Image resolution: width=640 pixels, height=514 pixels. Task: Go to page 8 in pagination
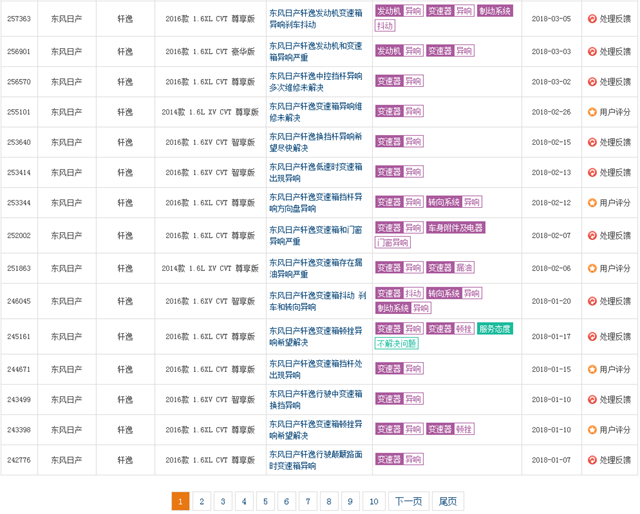pyautogui.click(x=329, y=501)
